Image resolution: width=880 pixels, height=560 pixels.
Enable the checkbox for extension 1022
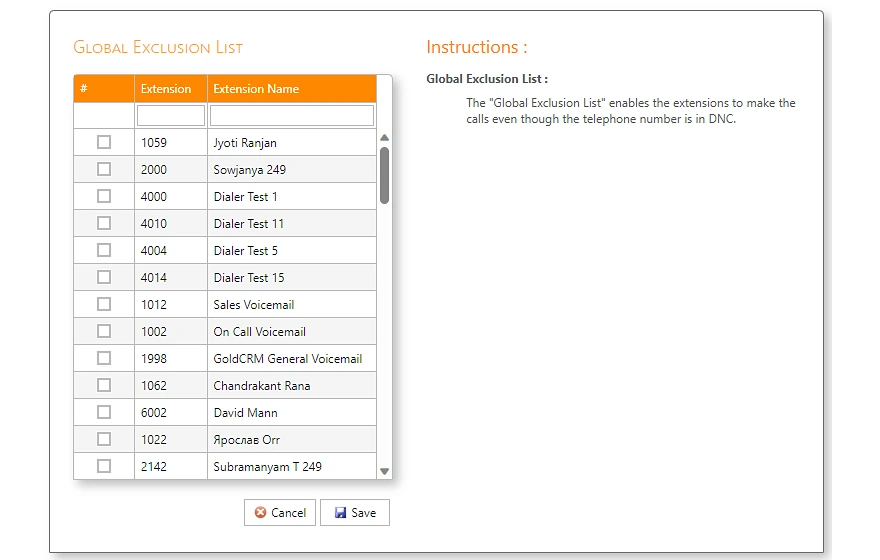[x=104, y=439]
